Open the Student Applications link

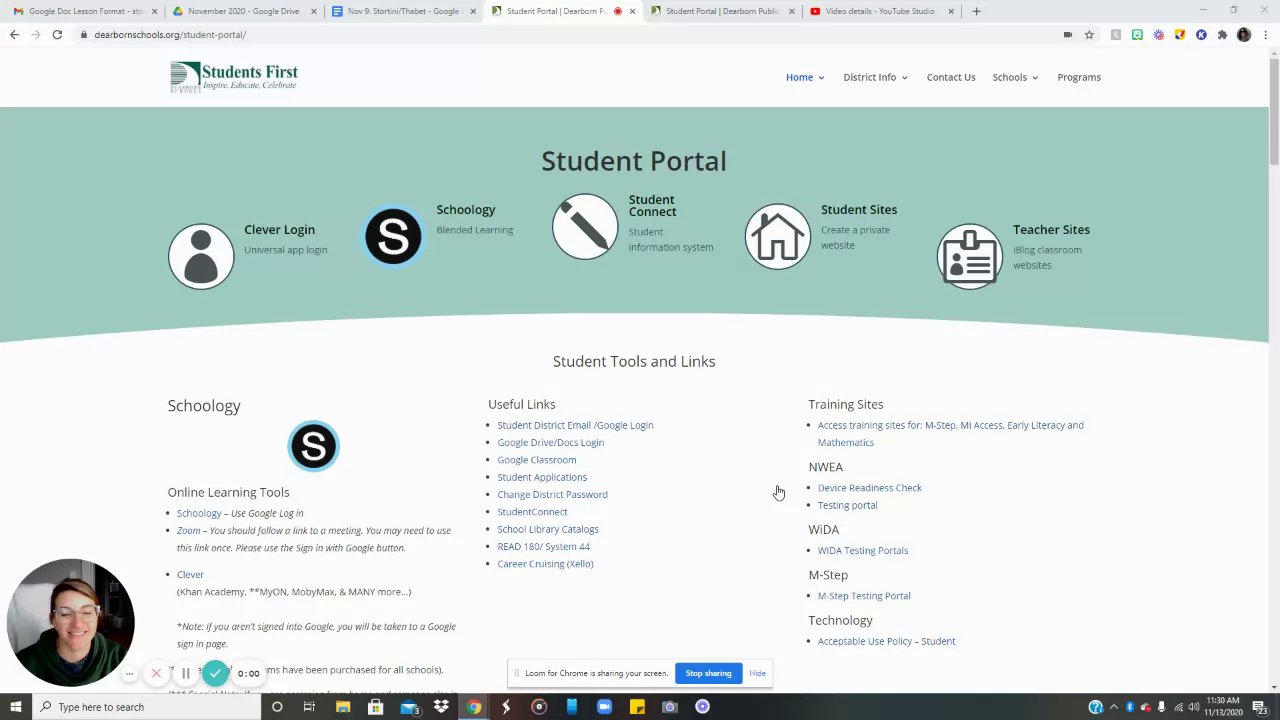pos(542,477)
